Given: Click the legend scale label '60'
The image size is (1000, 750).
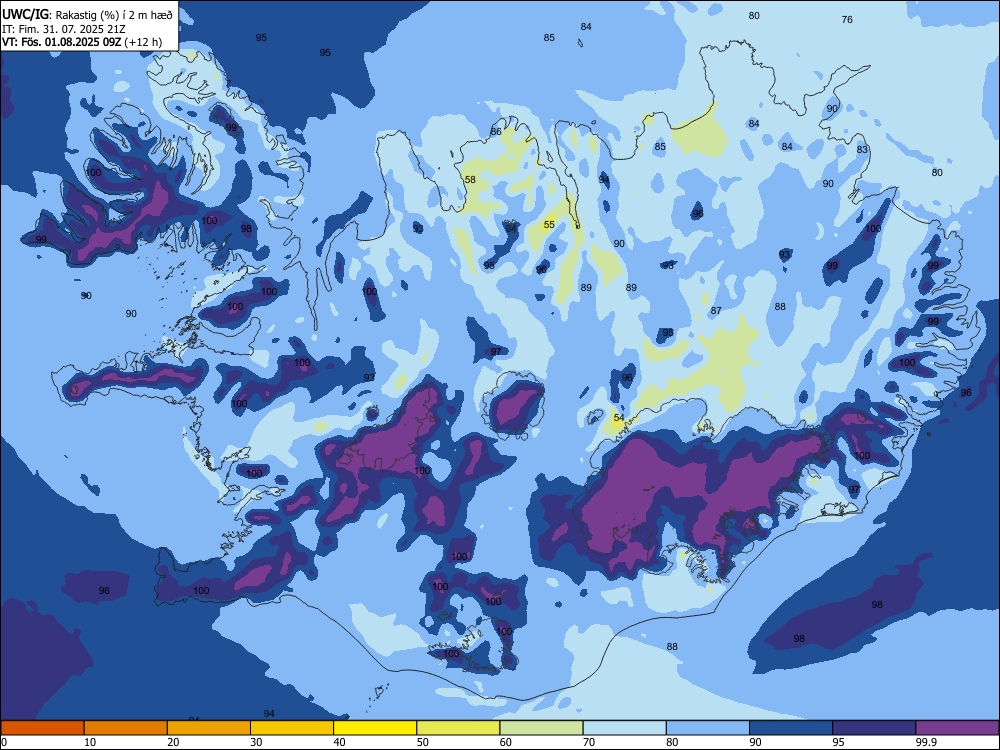Looking at the screenshot, I should point(506,742).
